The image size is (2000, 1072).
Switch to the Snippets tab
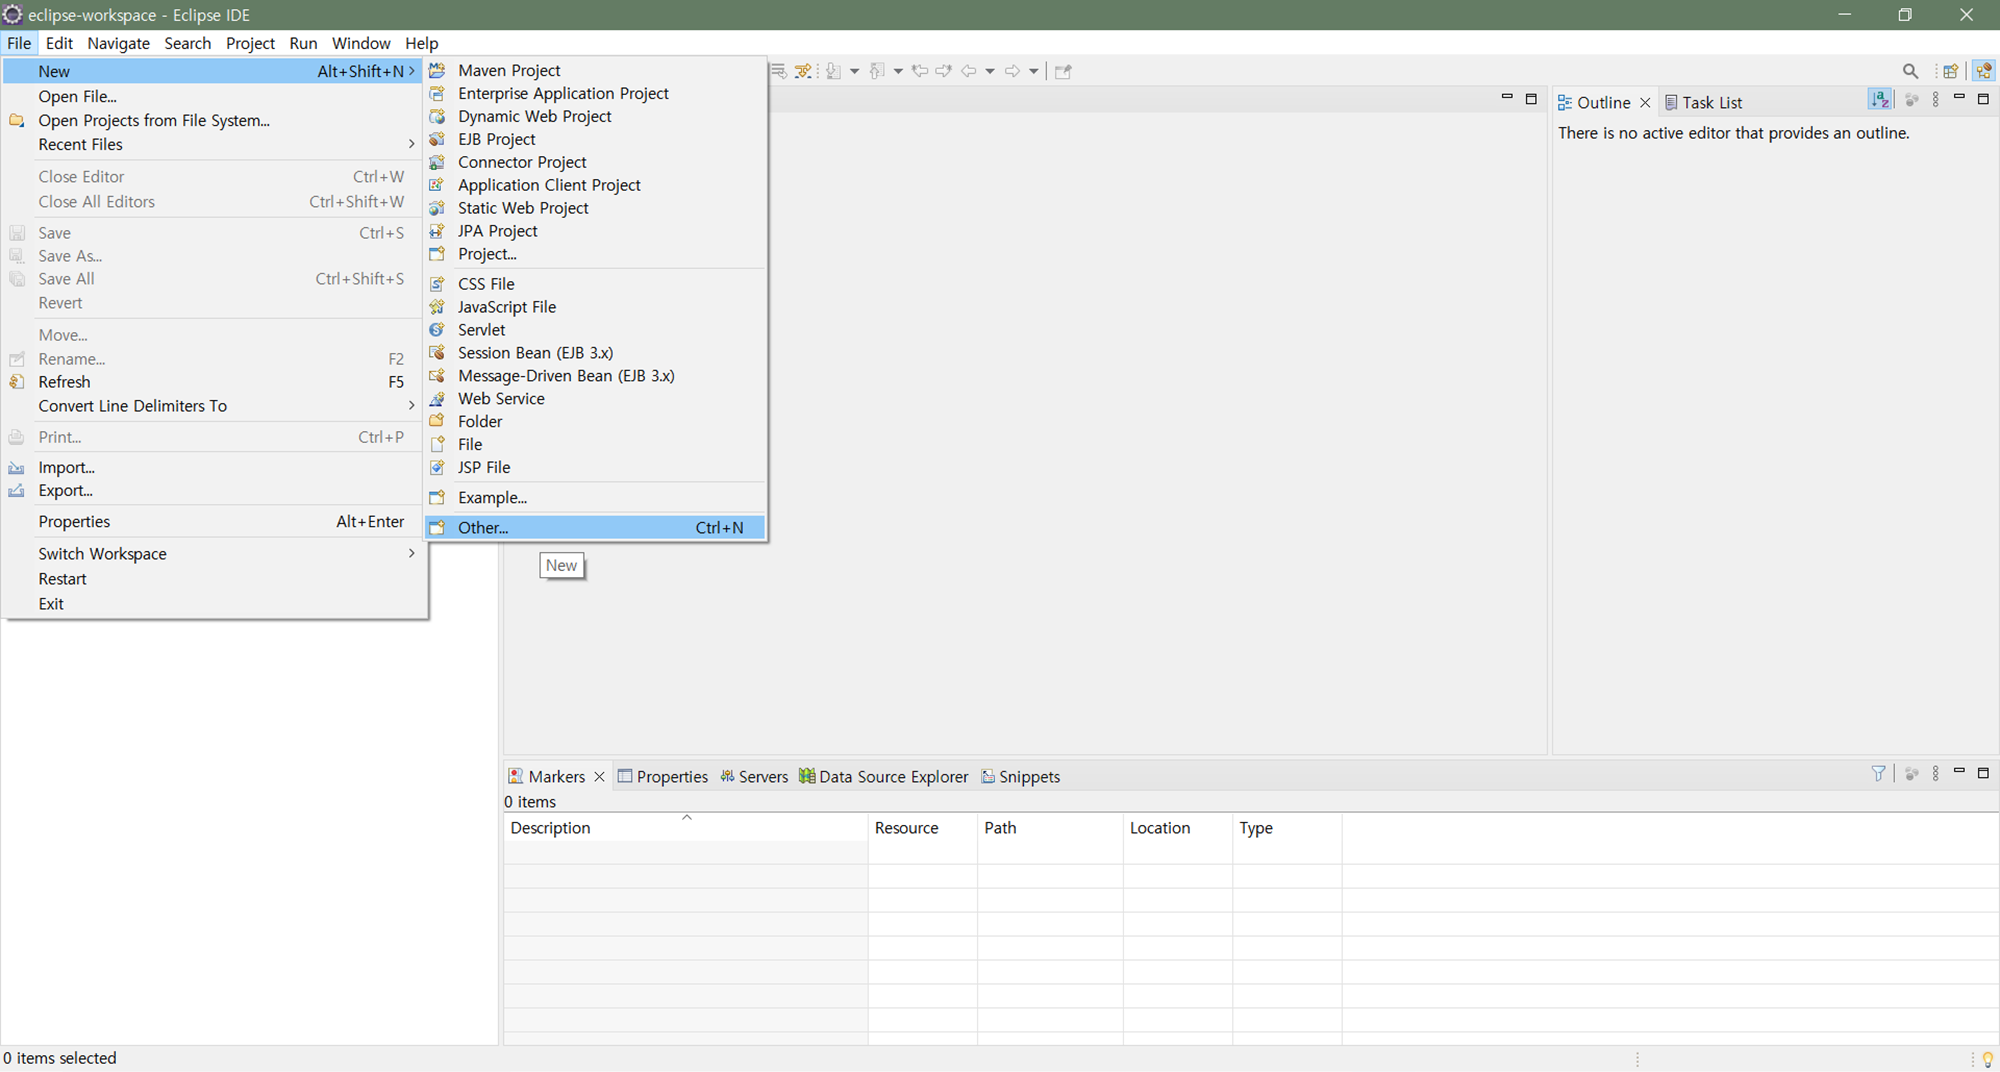1021,777
